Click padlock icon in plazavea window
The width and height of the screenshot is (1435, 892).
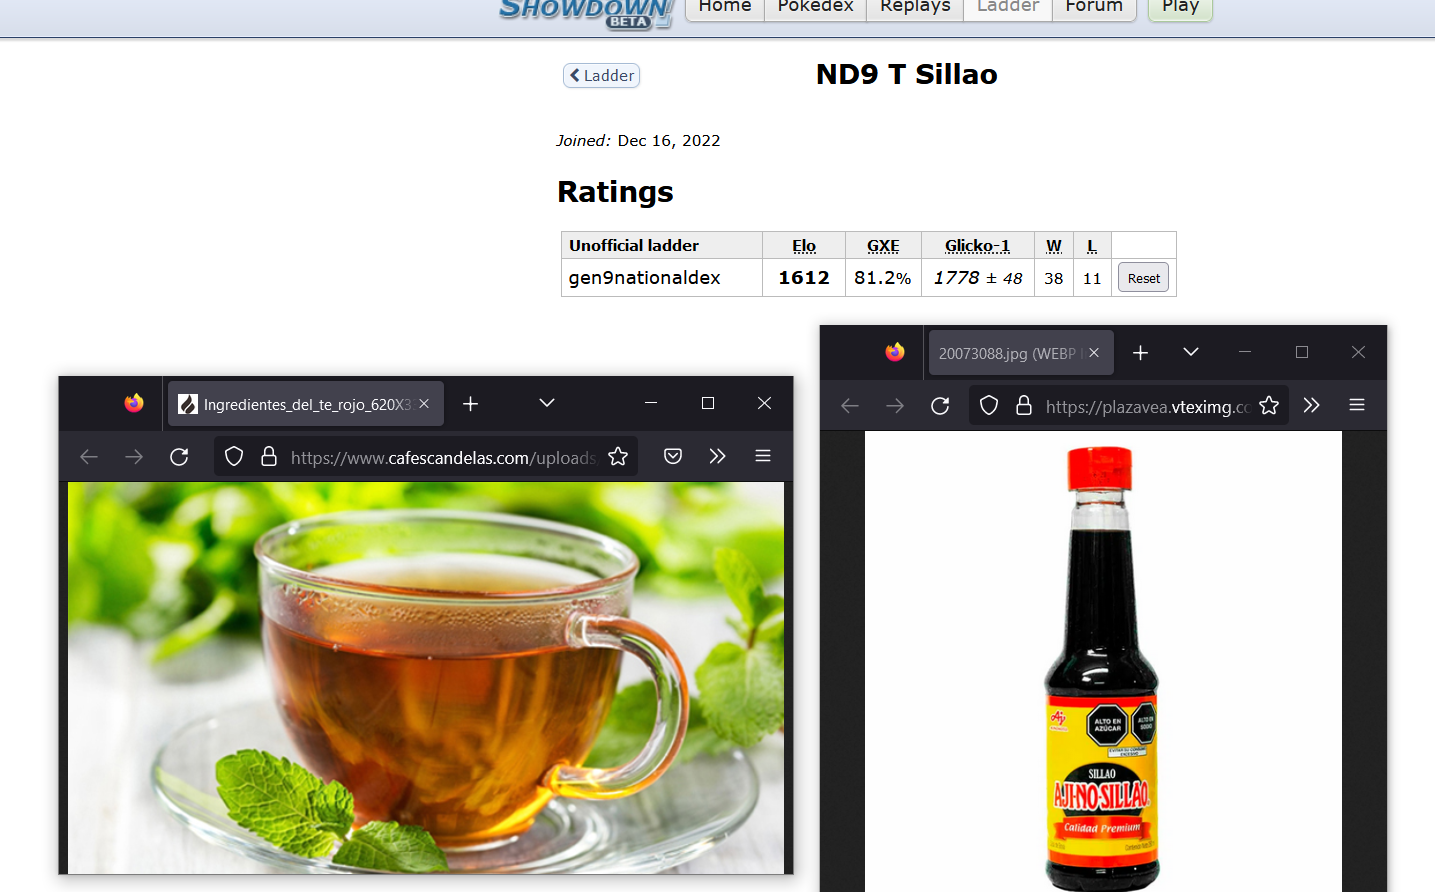tap(1024, 406)
